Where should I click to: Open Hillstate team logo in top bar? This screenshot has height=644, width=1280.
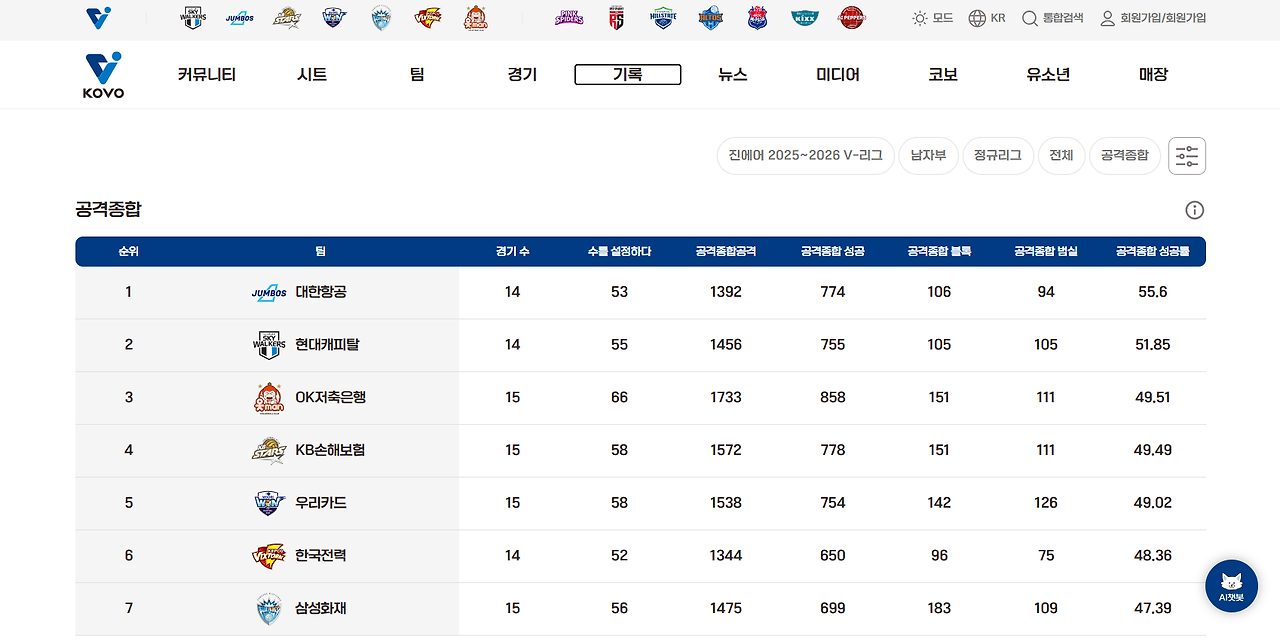click(x=663, y=18)
